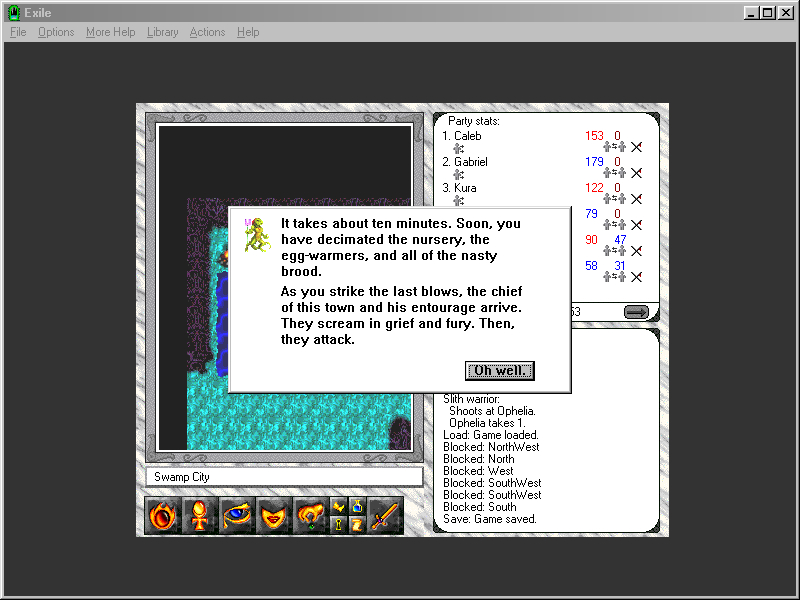
Task: Maximize the Exile window
Action: [767, 13]
